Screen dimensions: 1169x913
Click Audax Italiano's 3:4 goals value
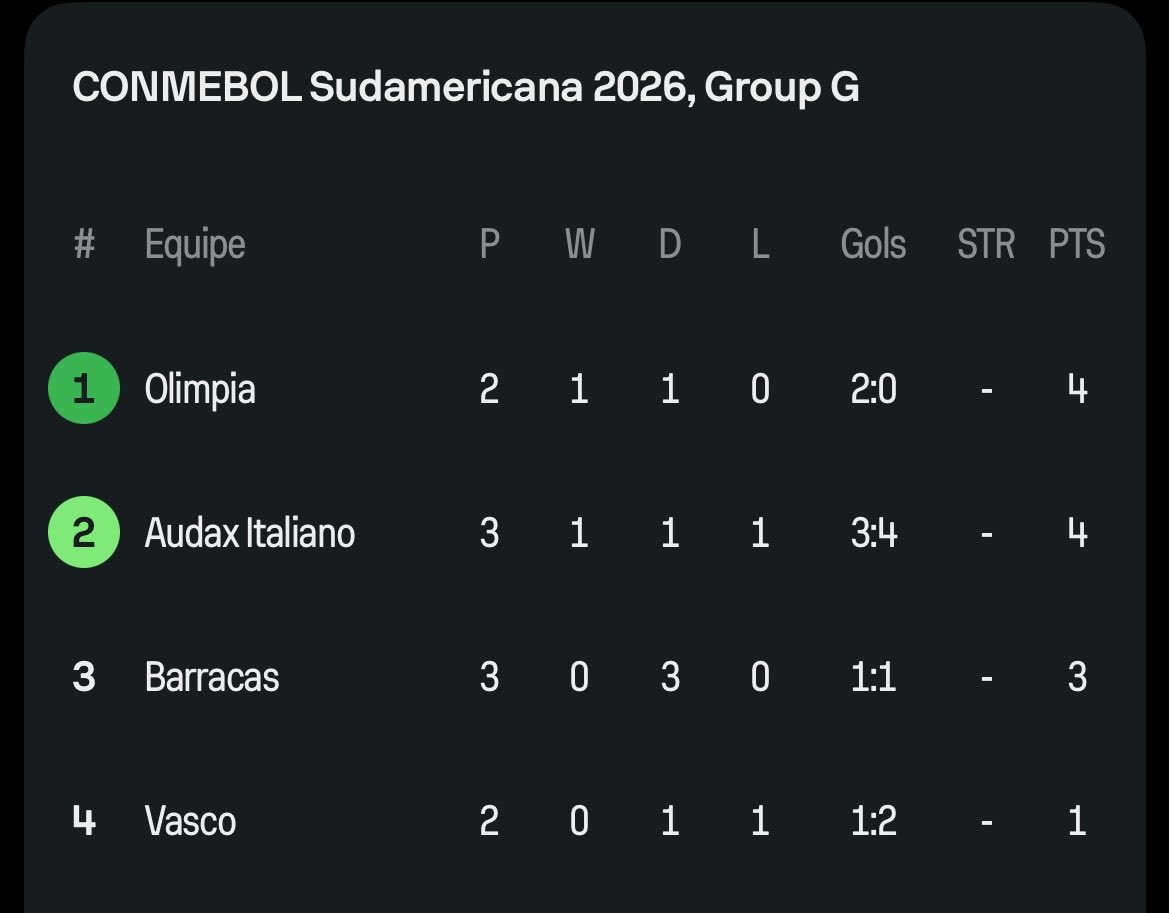(x=873, y=532)
